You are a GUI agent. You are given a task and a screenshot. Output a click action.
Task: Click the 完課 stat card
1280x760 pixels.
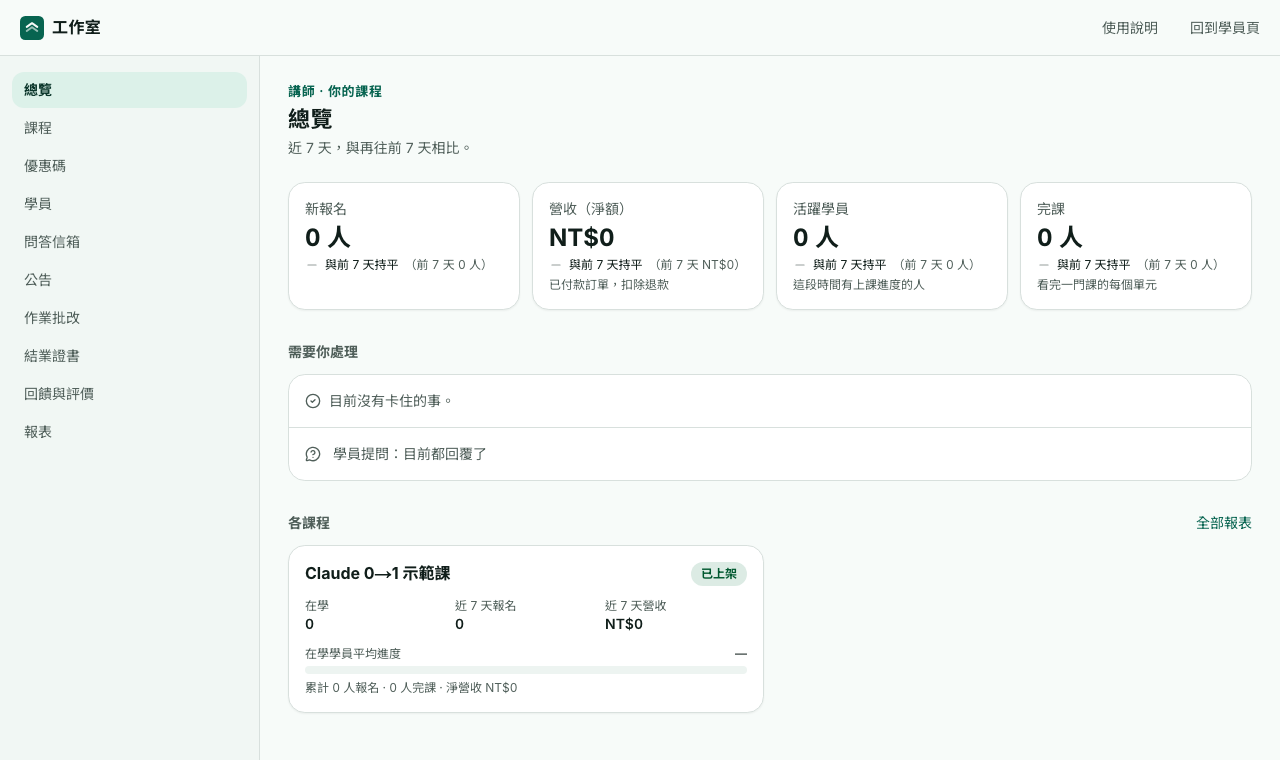pyautogui.click(x=1136, y=246)
